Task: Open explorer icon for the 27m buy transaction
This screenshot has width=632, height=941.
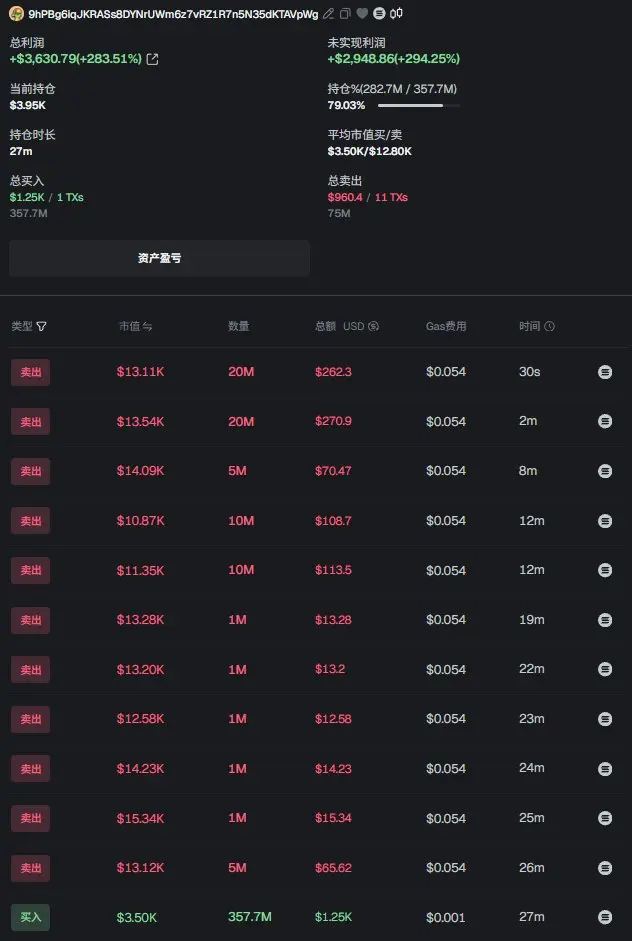Action: [x=604, y=917]
